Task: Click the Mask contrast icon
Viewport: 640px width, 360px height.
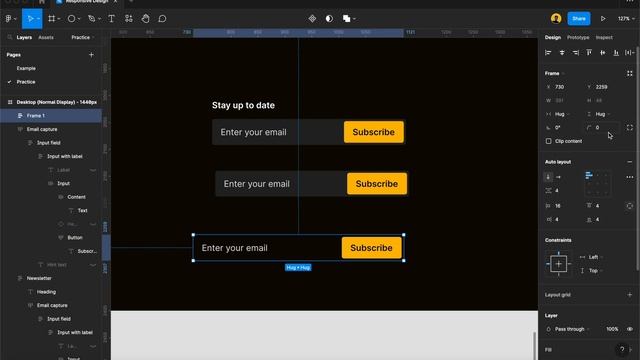Action: 329,19
